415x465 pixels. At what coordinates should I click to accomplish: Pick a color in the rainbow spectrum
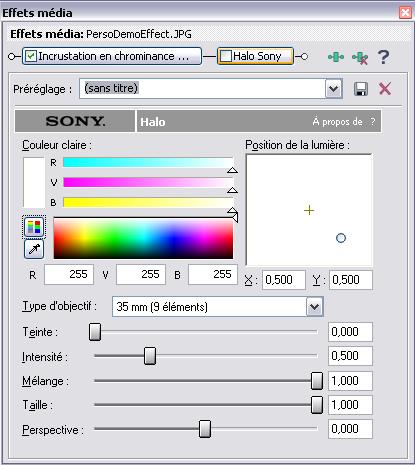(x=143, y=238)
